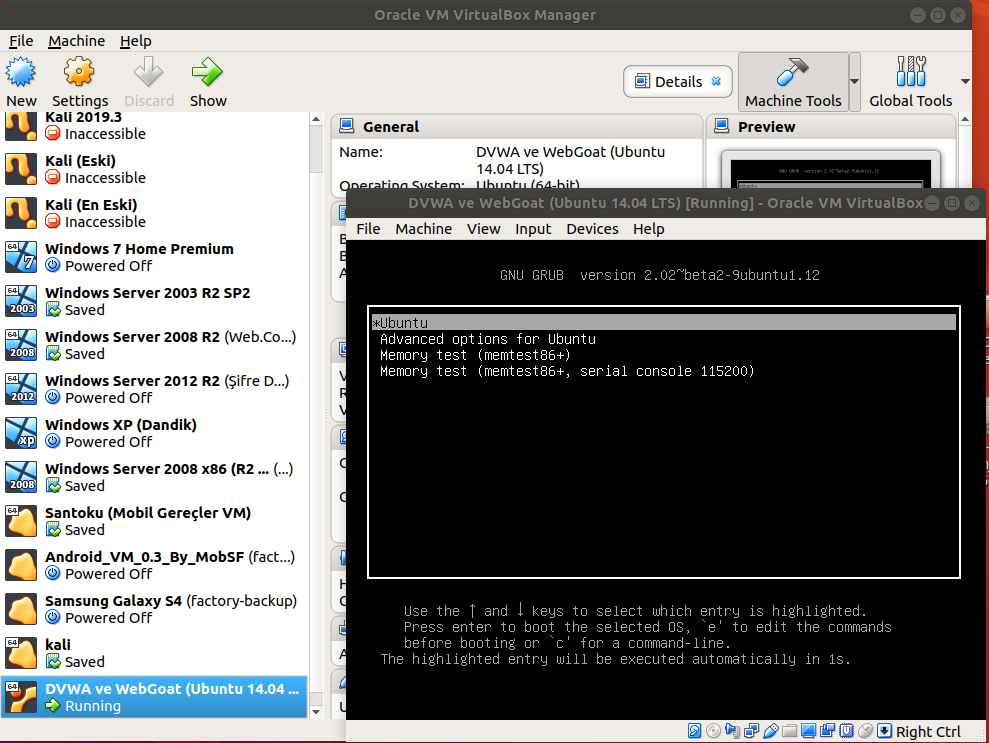Click the USB devices status icon

(x=770, y=731)
